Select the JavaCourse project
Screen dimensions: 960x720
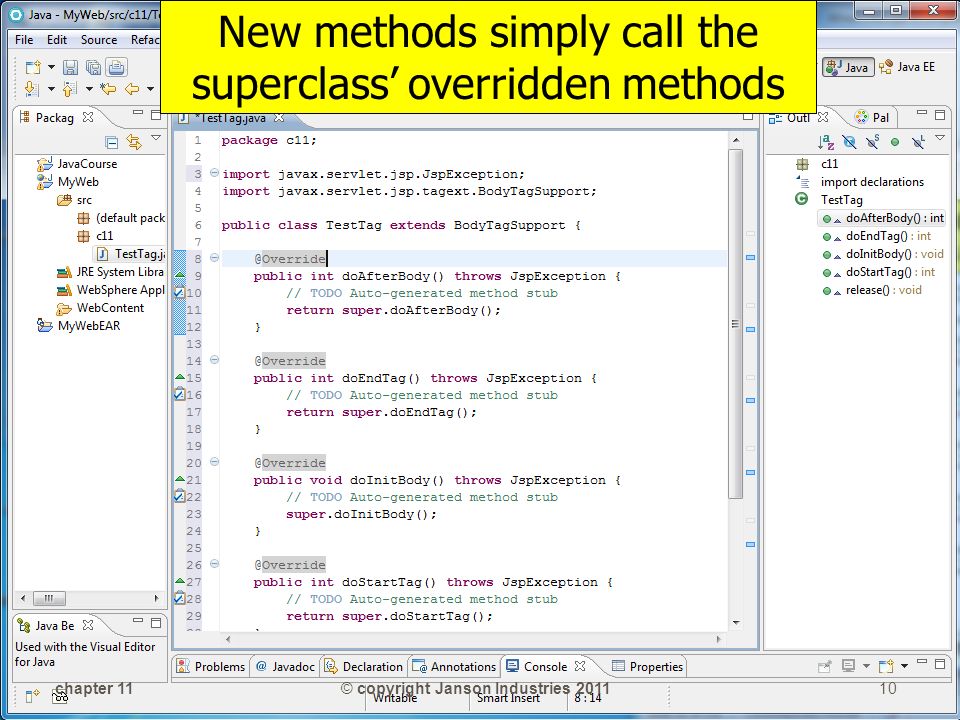tap(77, 163)
